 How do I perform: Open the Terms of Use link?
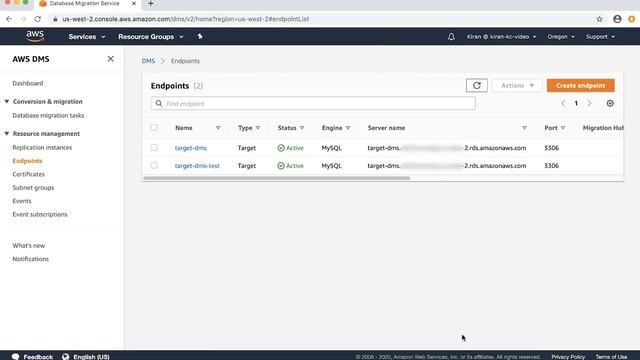611,357
